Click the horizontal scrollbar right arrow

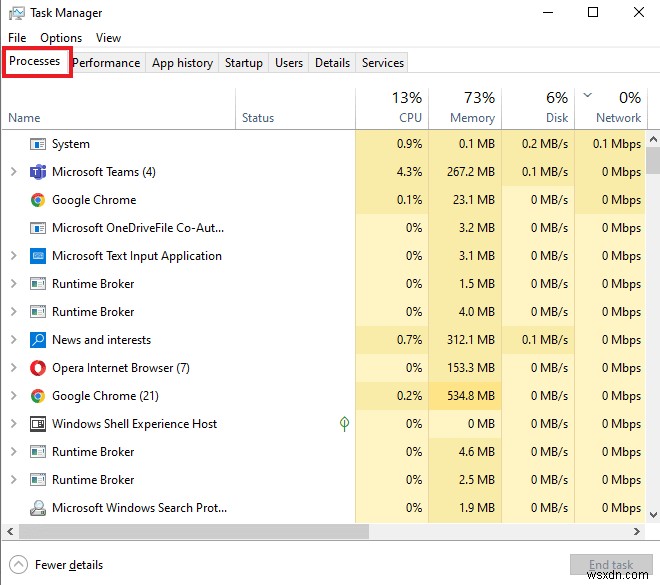(636, 532)
